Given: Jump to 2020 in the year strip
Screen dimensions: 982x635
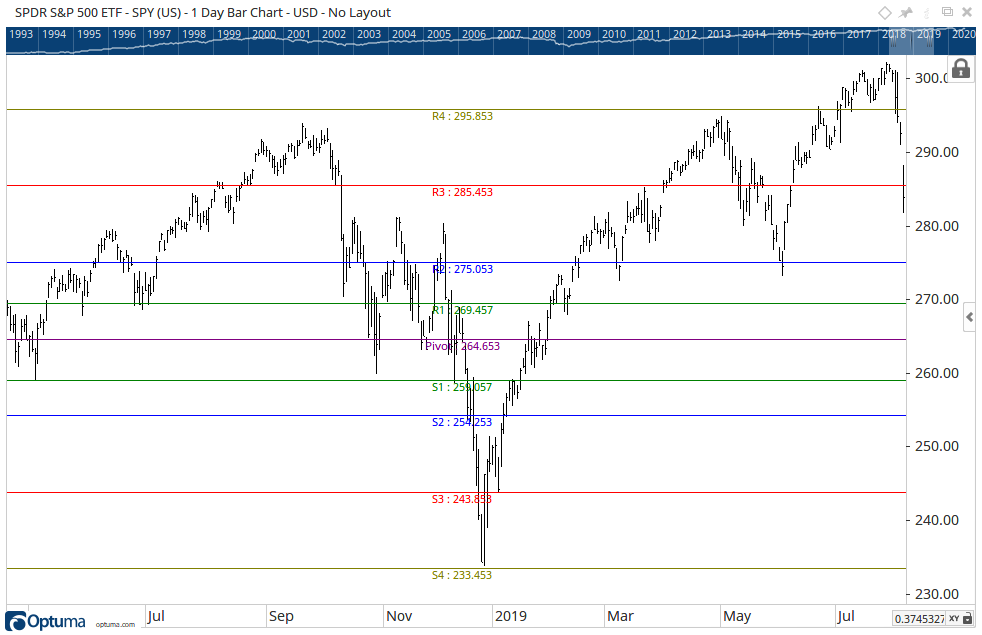Looking at the screenshot, I should (964, 34).
